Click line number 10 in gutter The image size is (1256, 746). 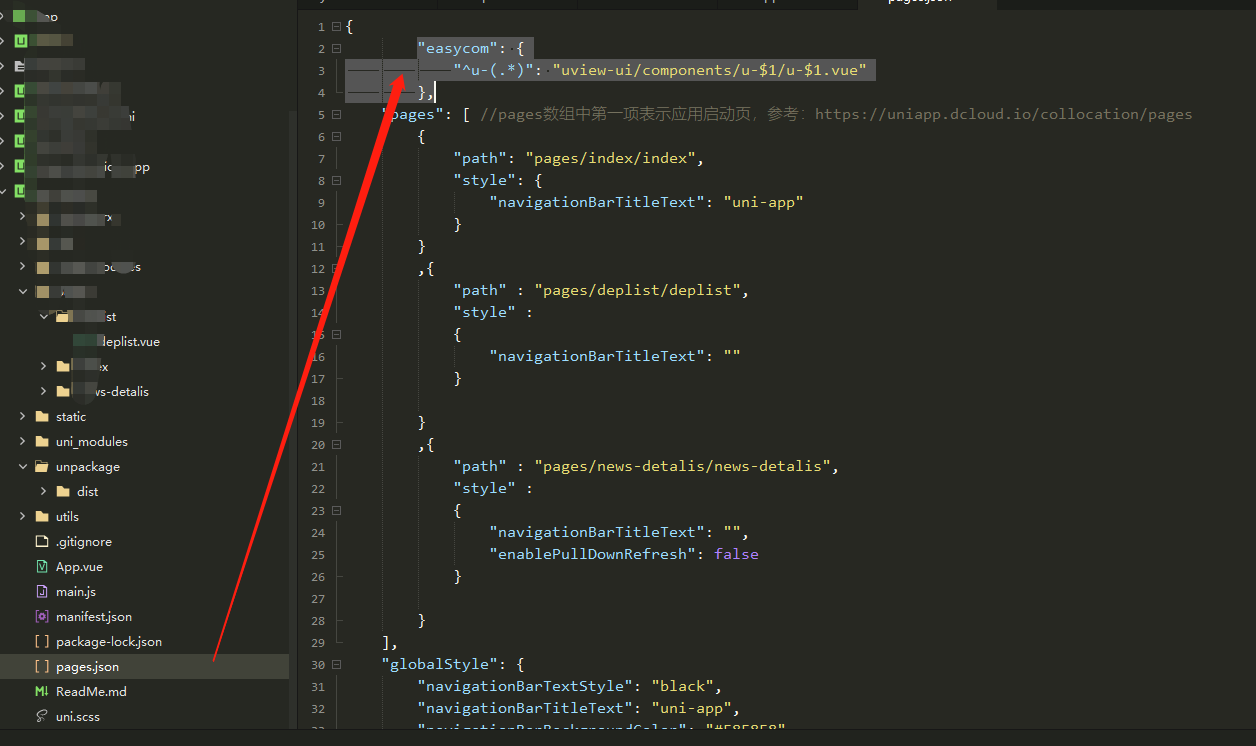[x=318, y=225]
